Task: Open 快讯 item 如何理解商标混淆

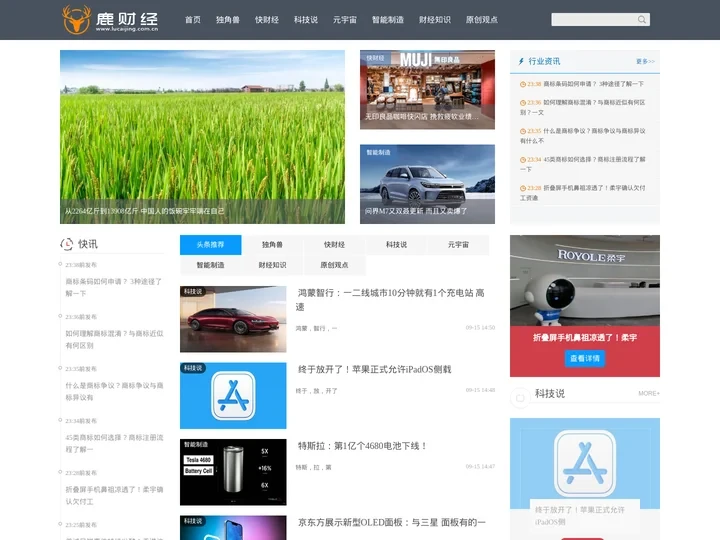Action: click(x=114, y=339)
